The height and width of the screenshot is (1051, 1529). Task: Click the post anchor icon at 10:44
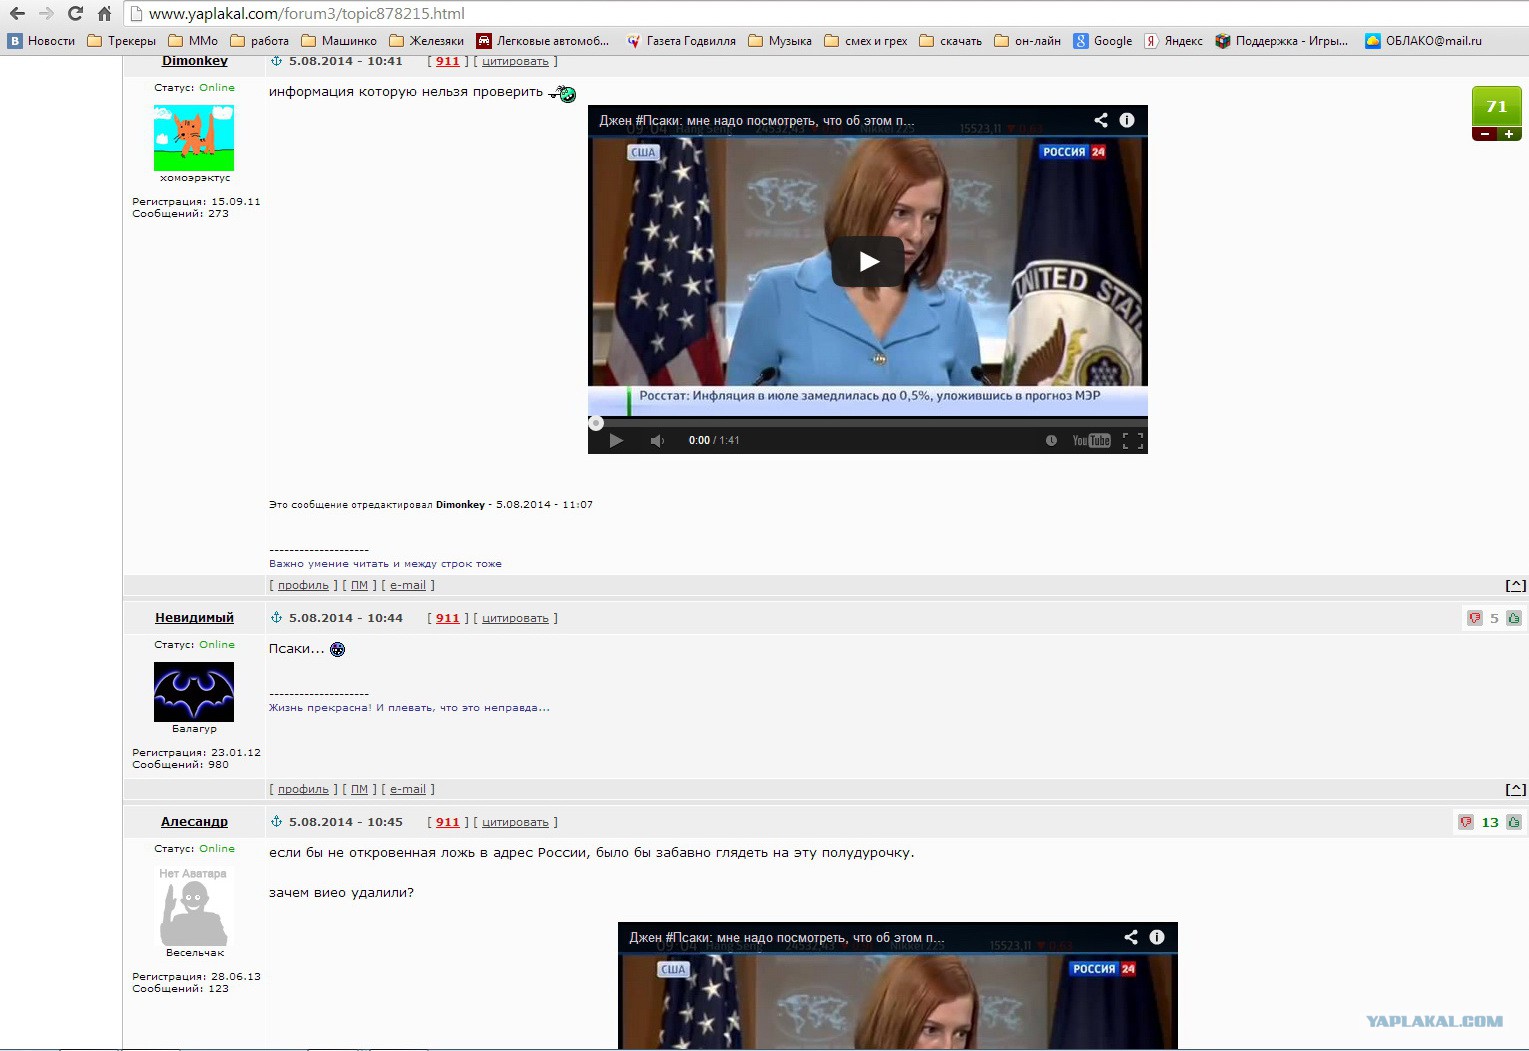pyautogui.click(x=276, y=618)
